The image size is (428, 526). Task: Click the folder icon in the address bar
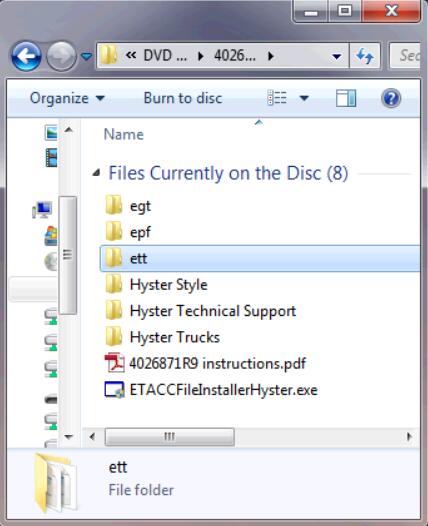[109, 56]
